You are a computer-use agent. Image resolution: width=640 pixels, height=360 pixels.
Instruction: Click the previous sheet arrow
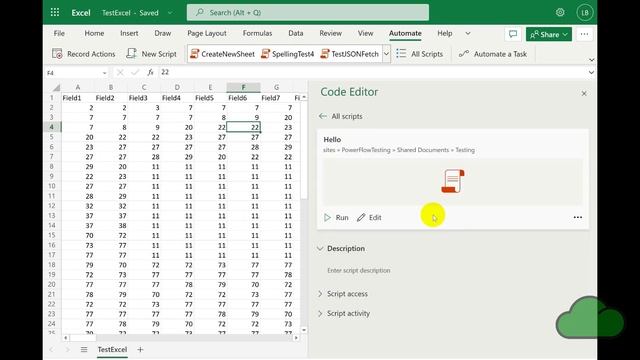[51, 350]
